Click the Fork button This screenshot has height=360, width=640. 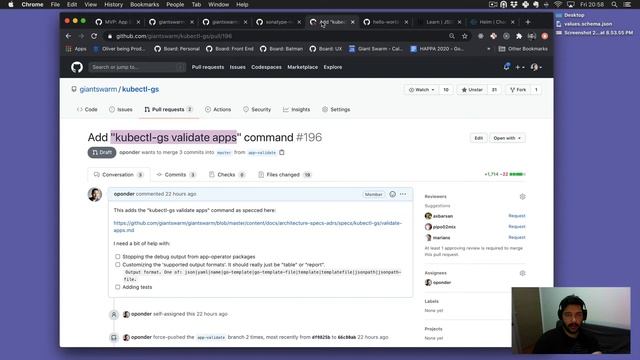[518, 90]
